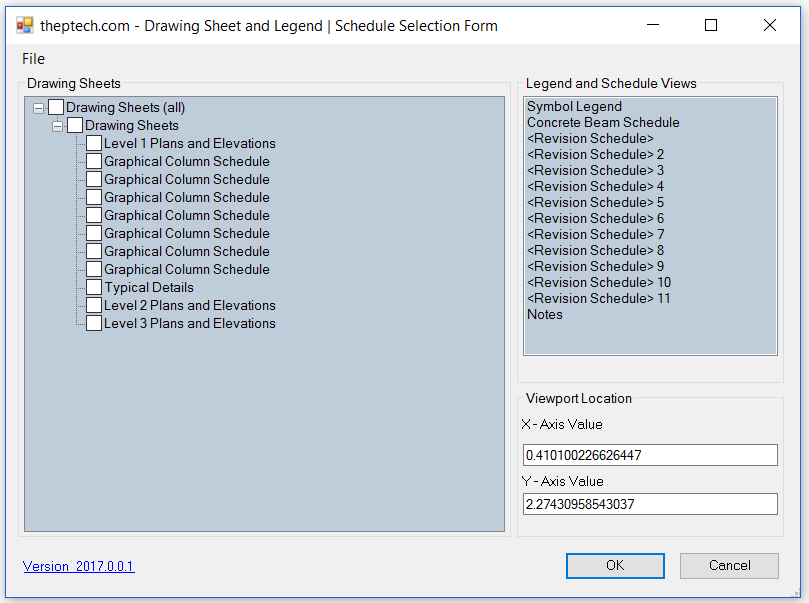Pick <Revision Schedule> 11 from the list
Image resolution: width=809 pixels, height=603 pixels.
[598, 299]
